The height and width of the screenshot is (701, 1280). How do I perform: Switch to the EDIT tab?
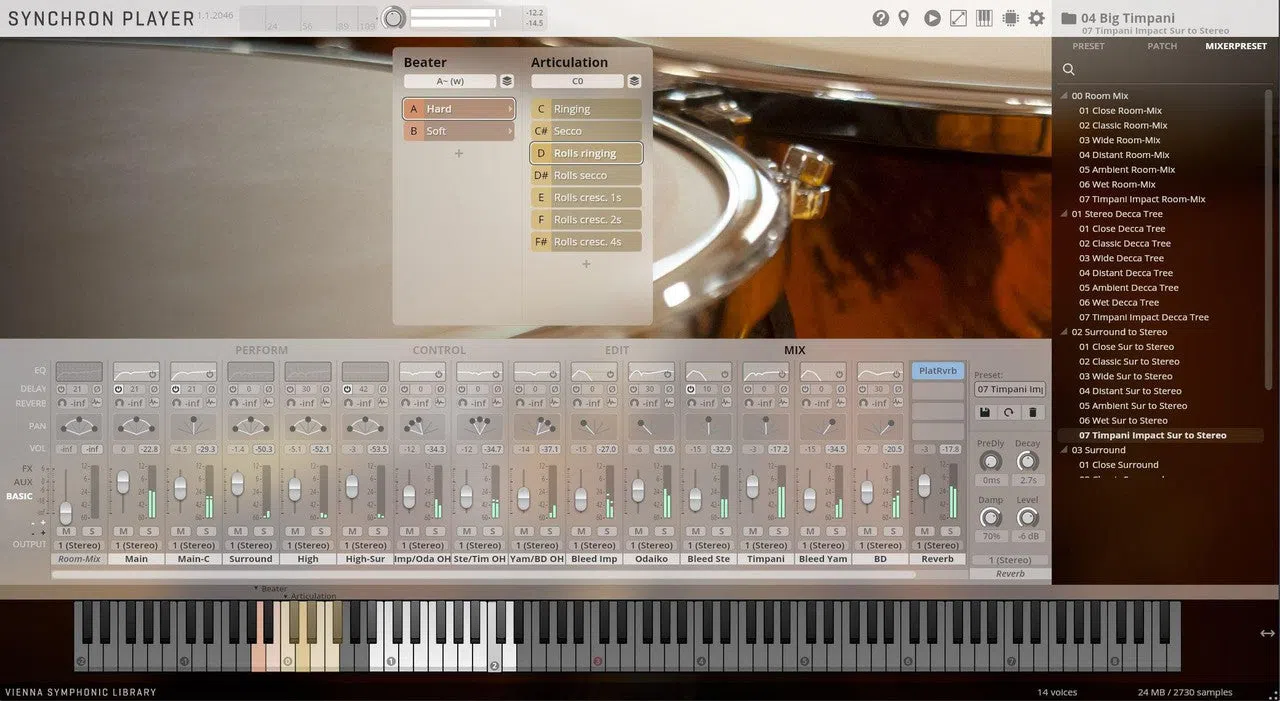pos(617,350)
